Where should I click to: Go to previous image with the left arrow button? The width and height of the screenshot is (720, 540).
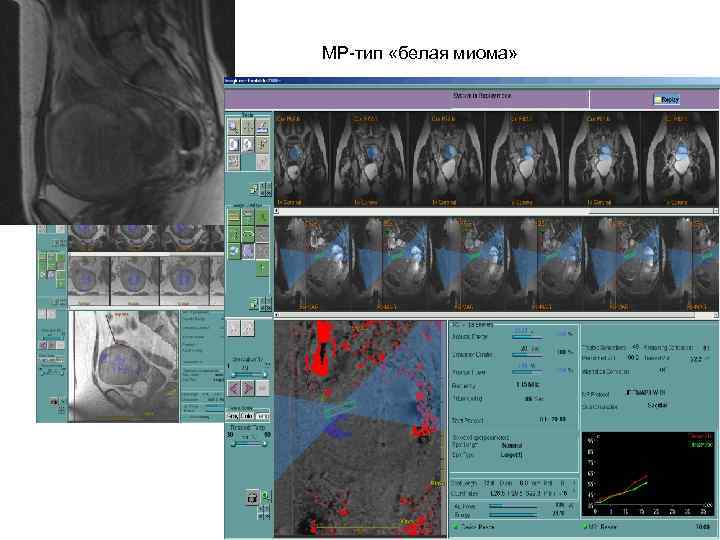(234, 388)
